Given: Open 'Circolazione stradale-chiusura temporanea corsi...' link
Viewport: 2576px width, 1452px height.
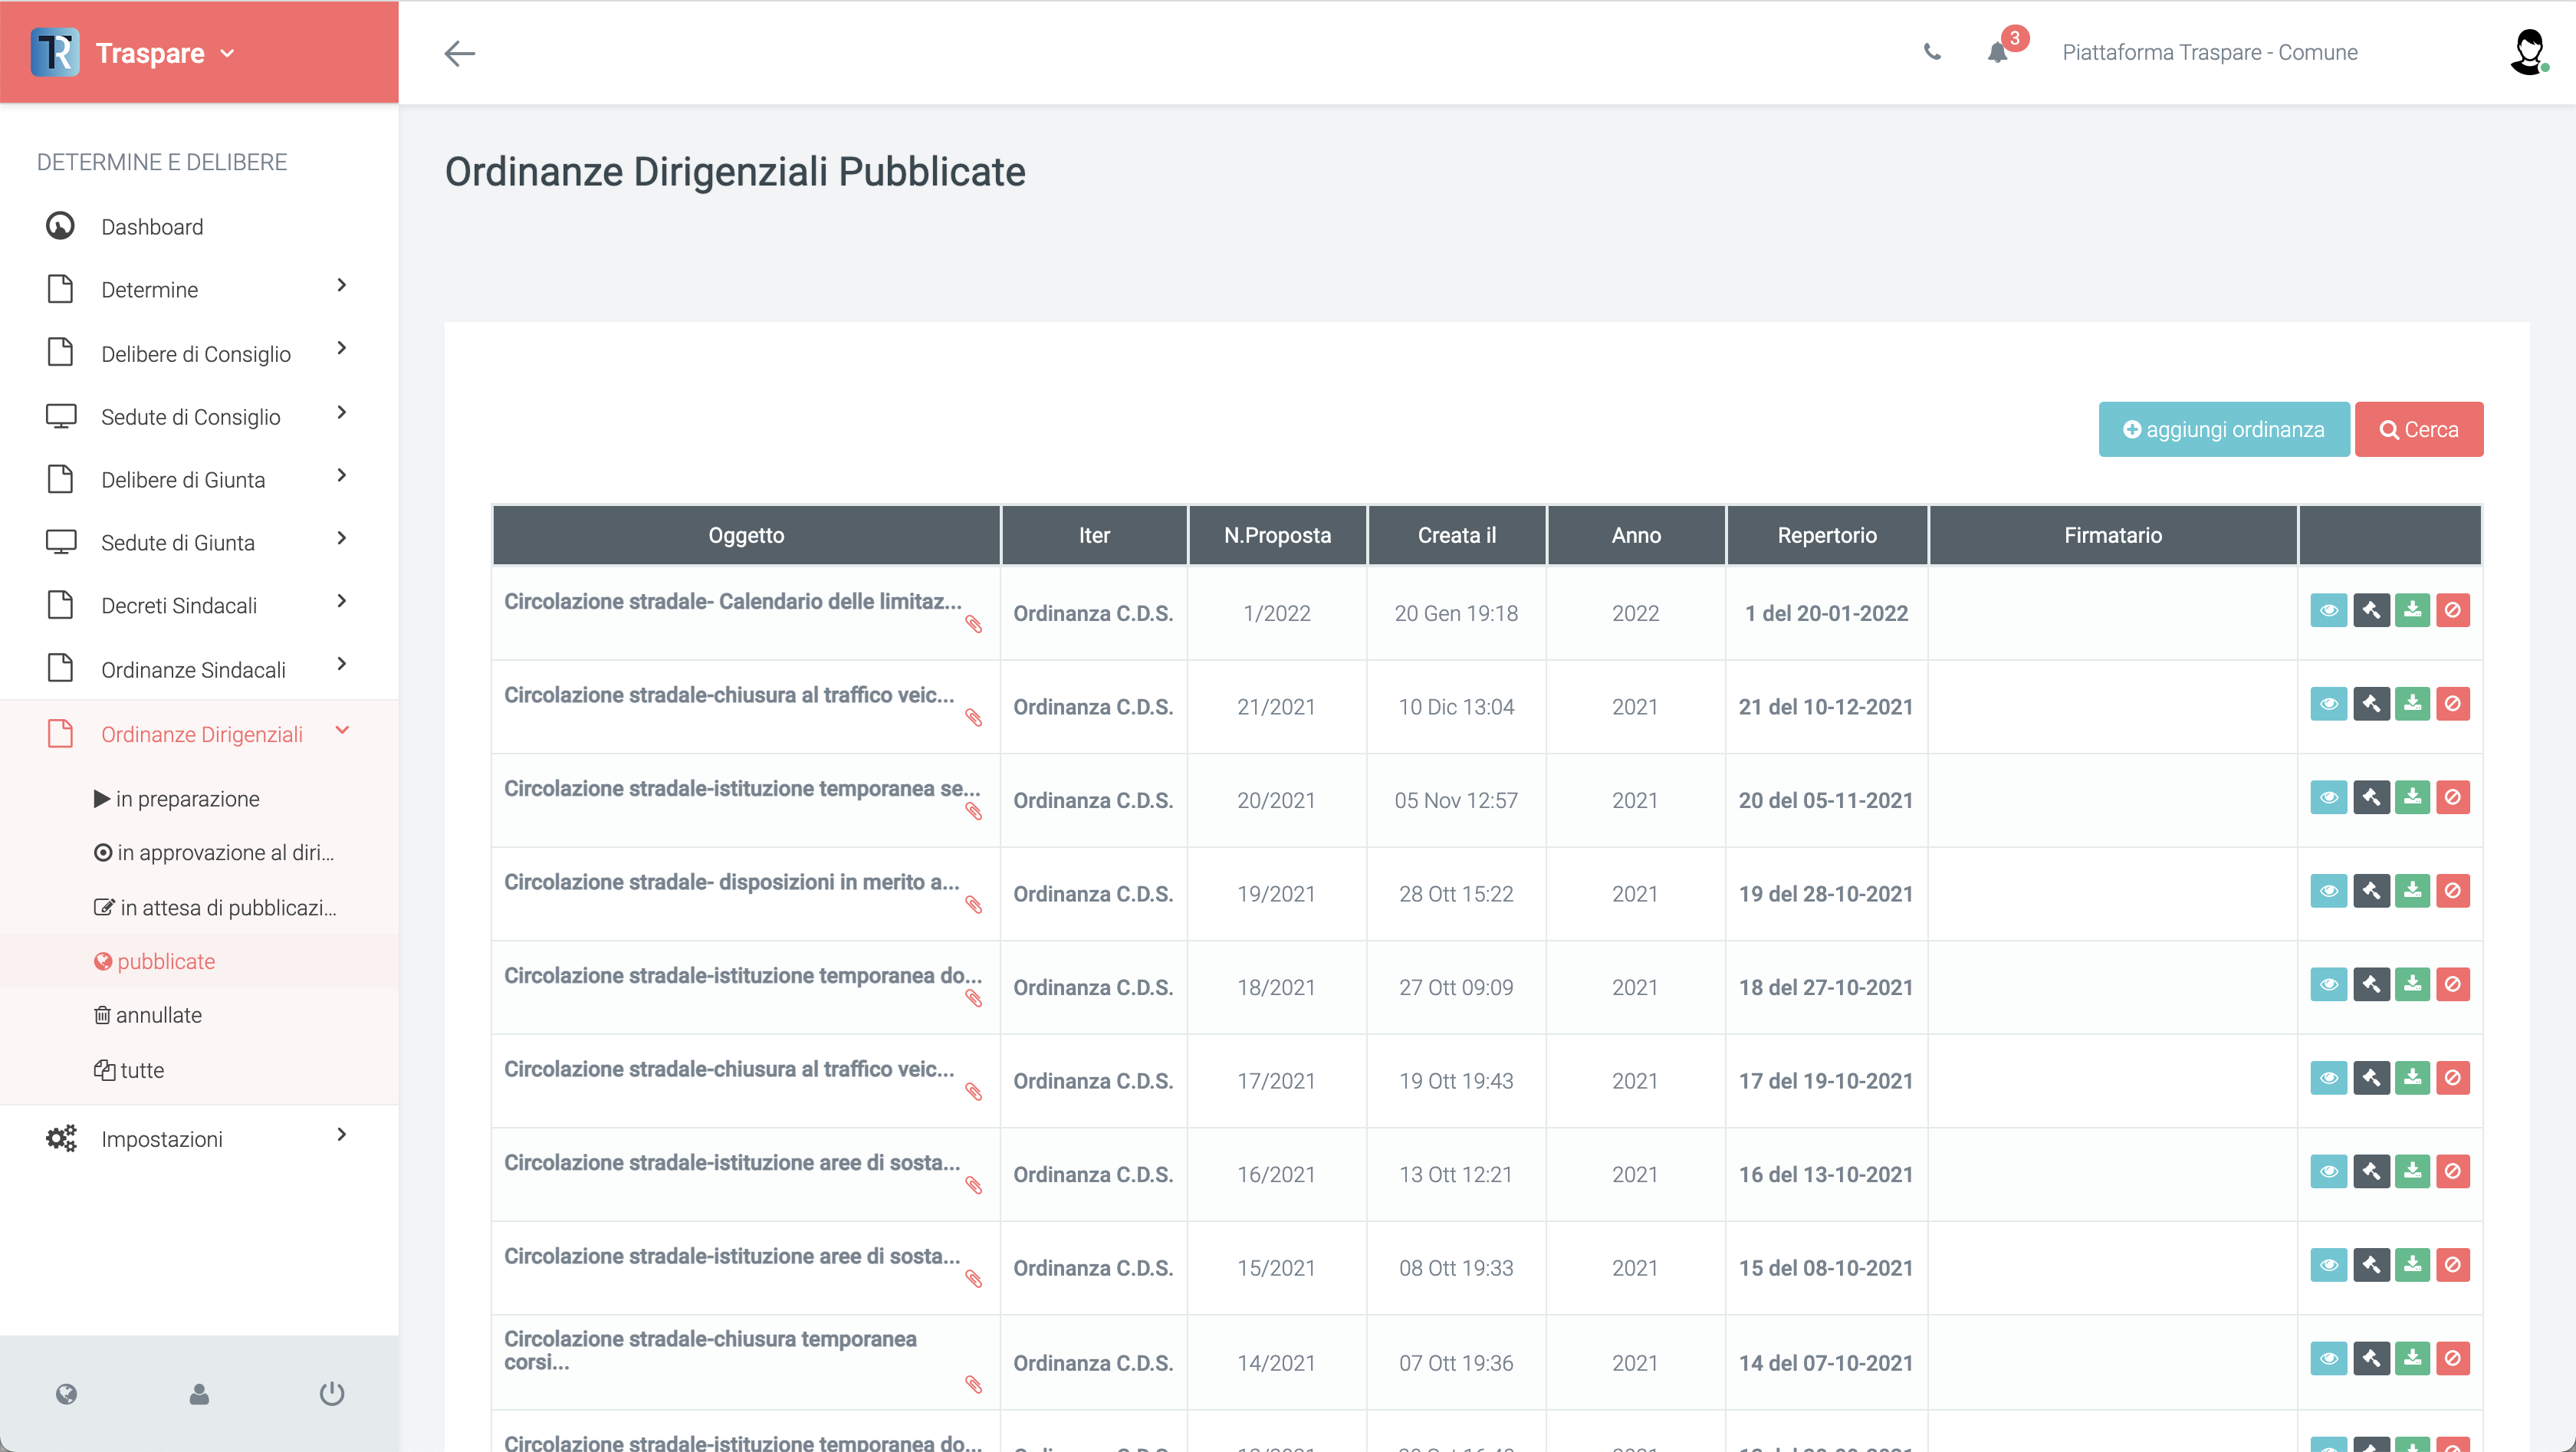Looking at the screenshot, I should 710,1350.
